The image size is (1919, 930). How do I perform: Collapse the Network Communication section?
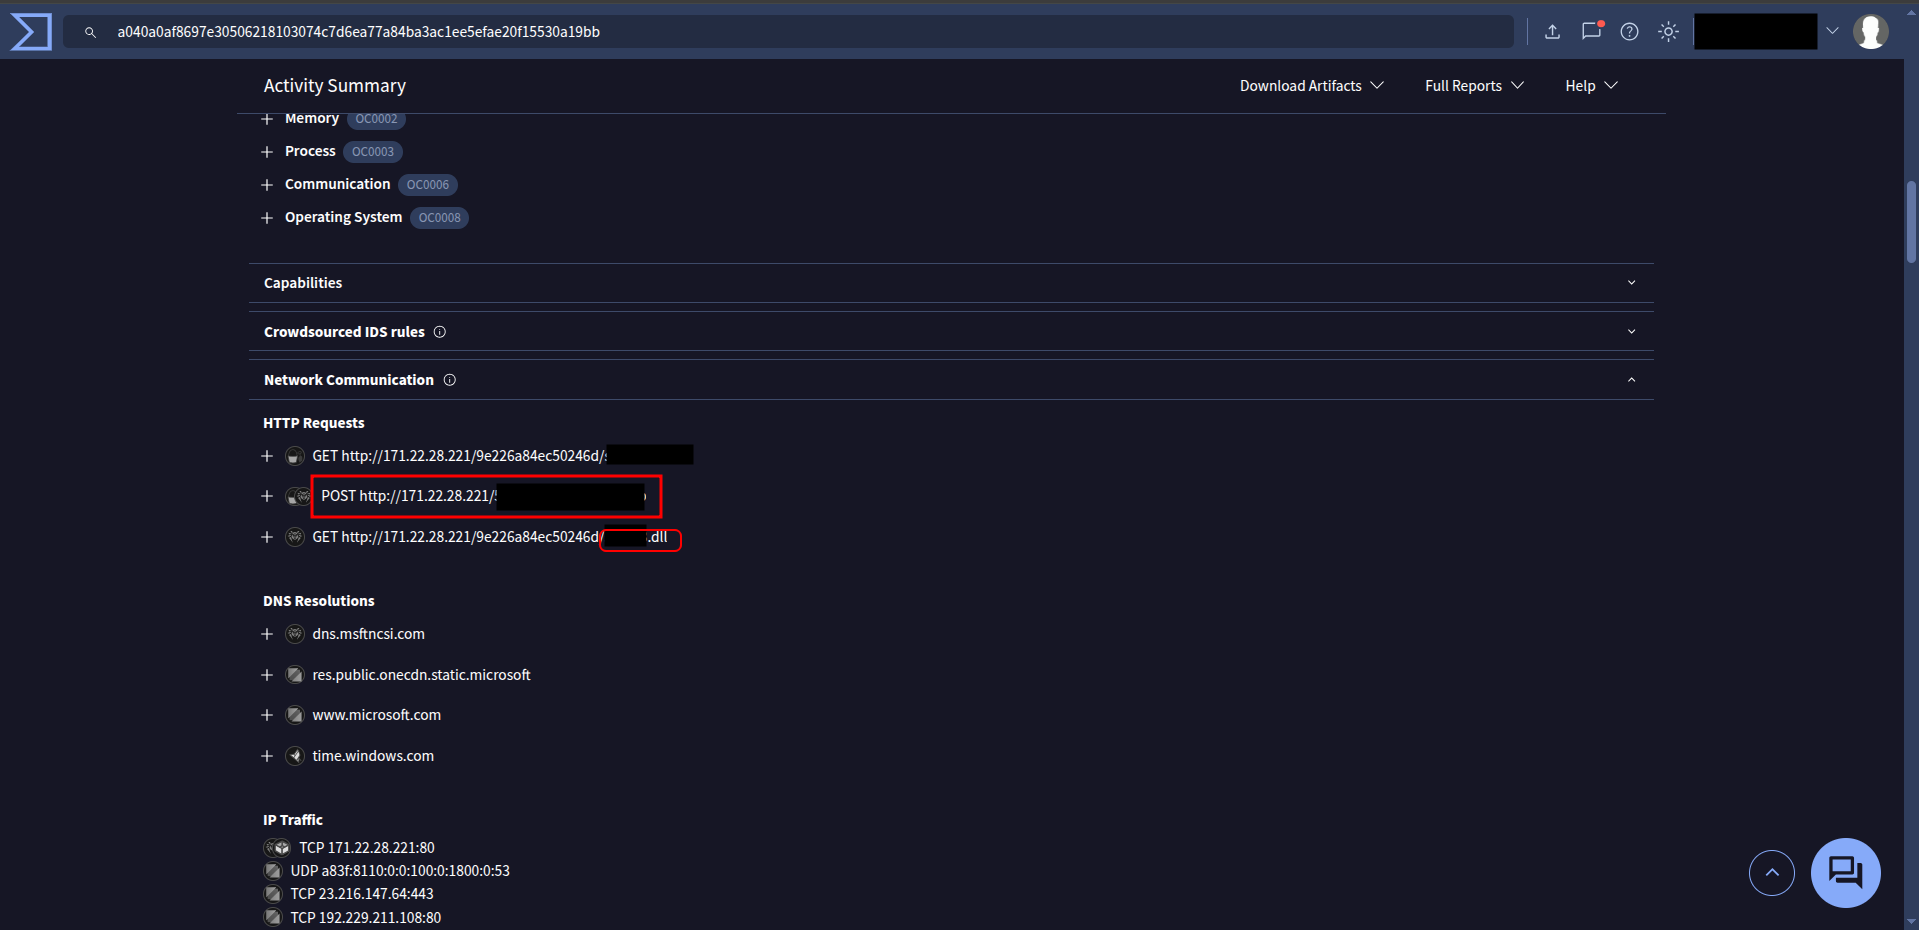pyautogui.click(x=1631, y=380)
